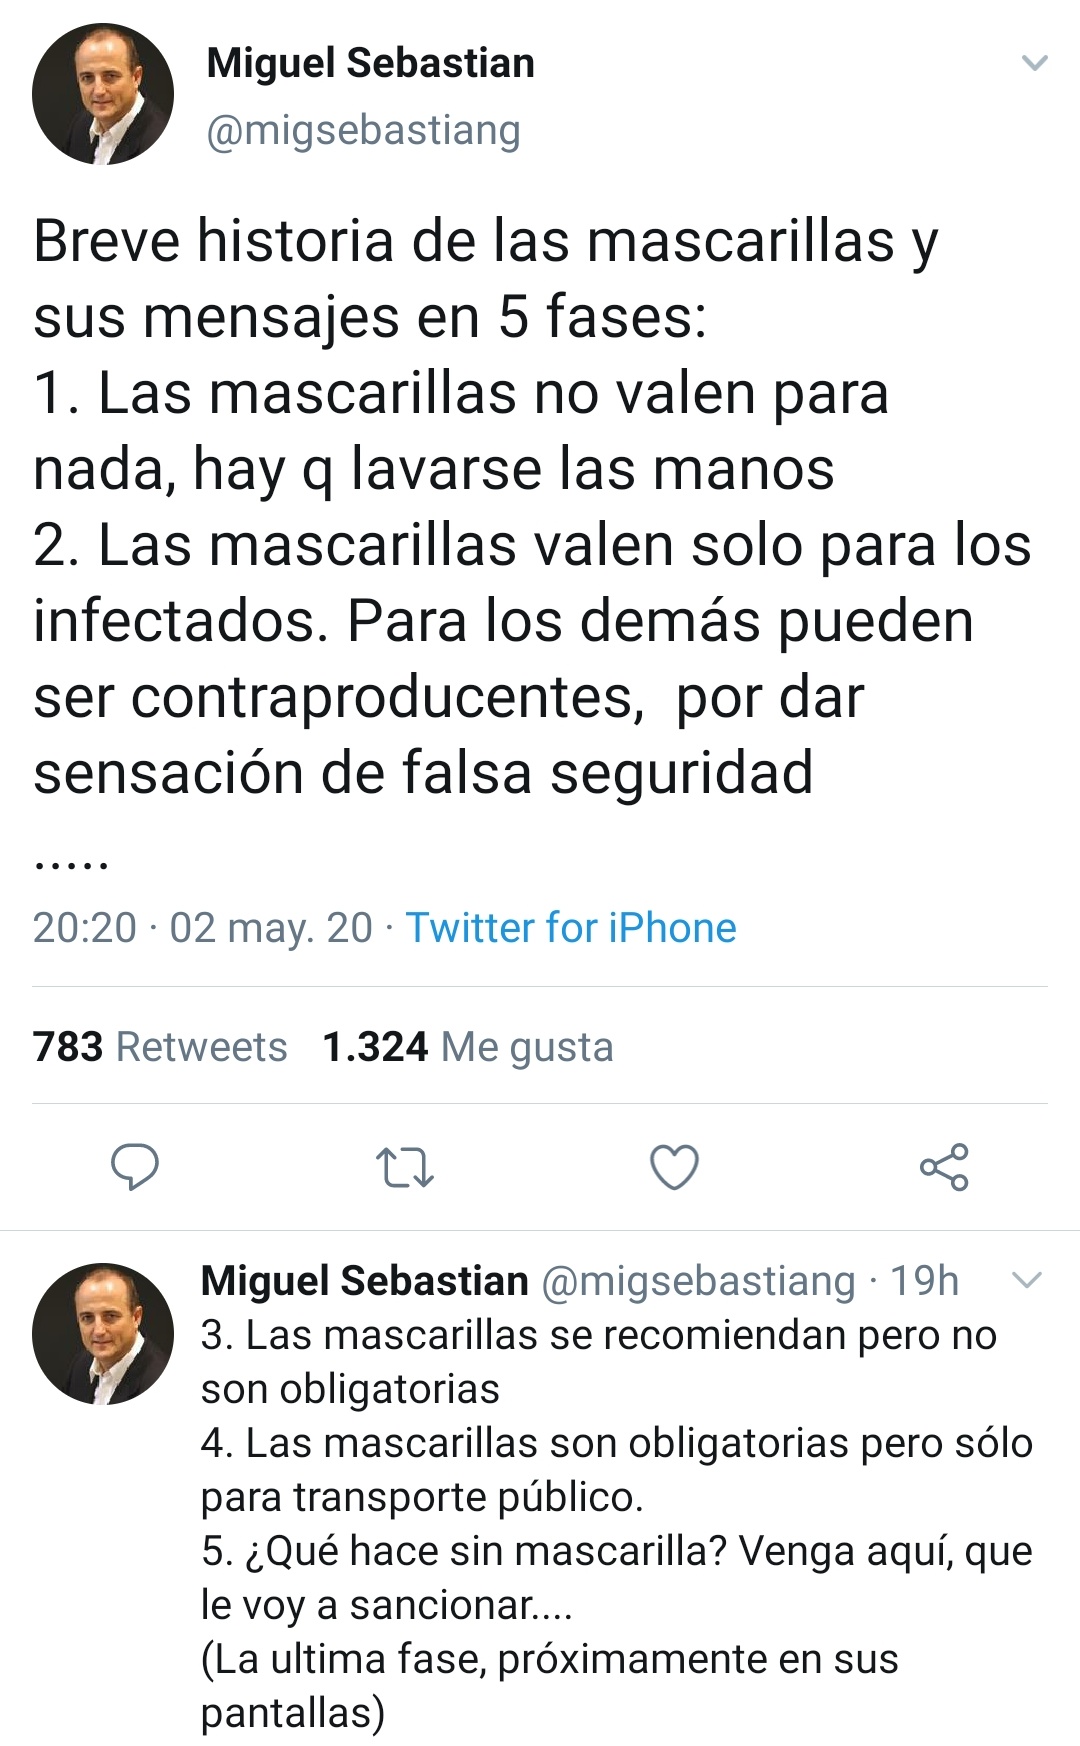Expand the main tweet options chevron
The width and height of the screenshot is (1080, 1746).
click(1034, 63)
